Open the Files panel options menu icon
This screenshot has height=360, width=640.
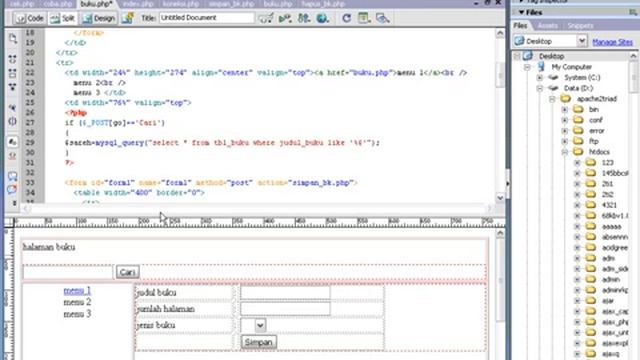tap(633, 13)
